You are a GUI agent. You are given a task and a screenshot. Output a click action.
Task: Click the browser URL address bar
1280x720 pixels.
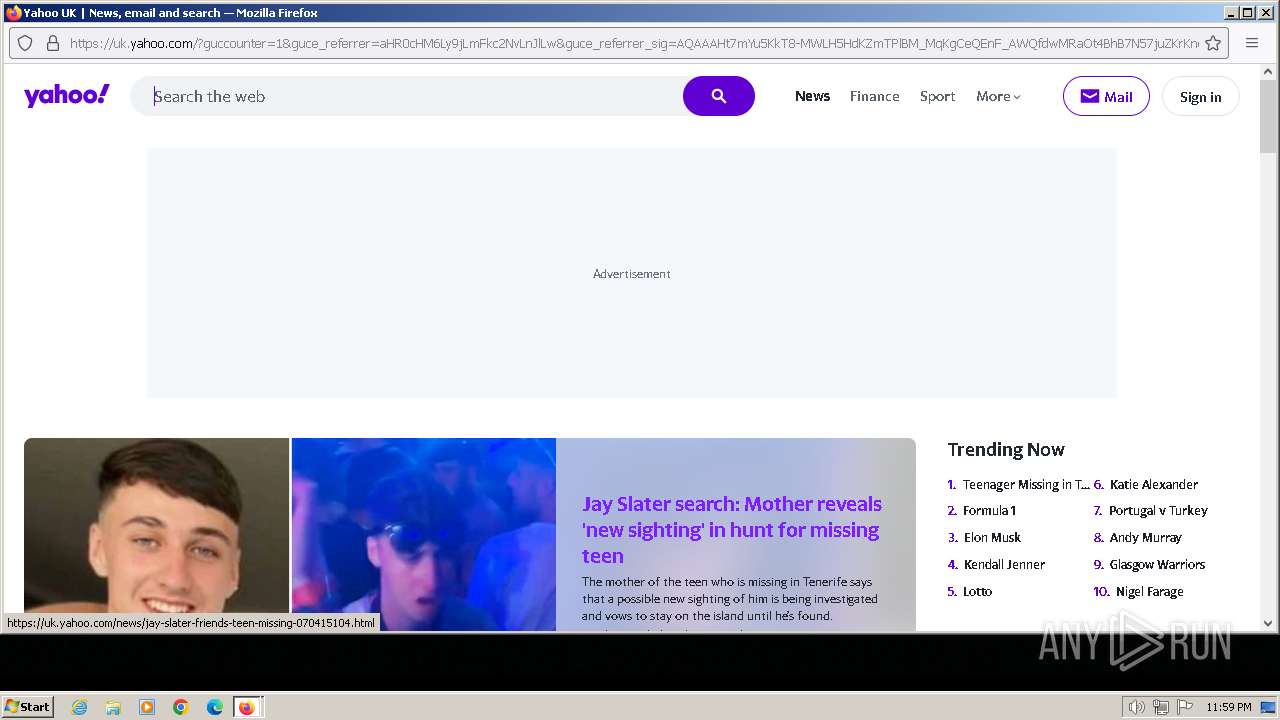point(634,43)
